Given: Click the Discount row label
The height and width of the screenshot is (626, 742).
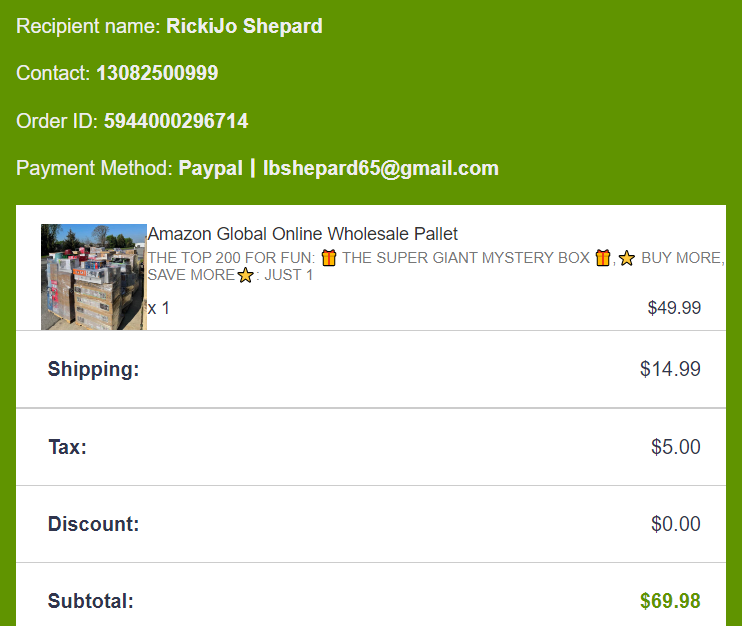Looking at the screenshot, I should point(93,524).
